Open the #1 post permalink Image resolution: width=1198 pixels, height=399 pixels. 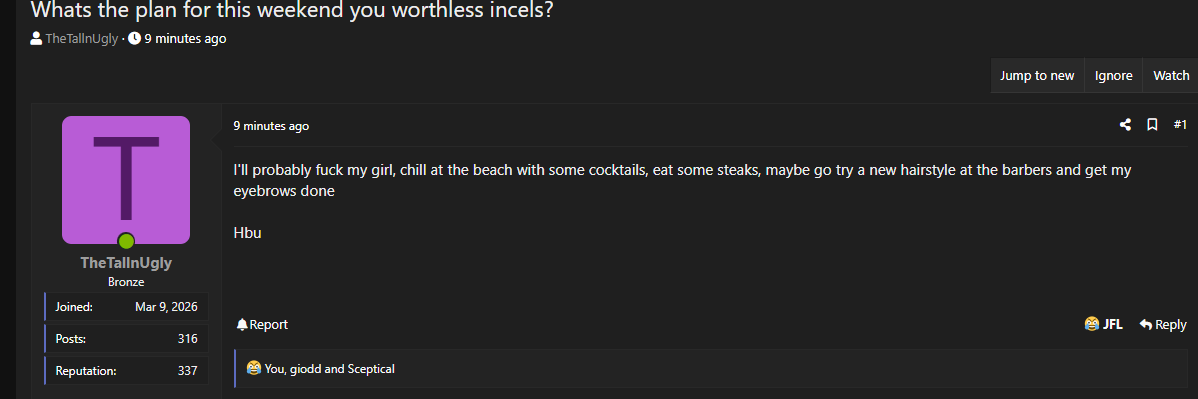[1180, 125]
